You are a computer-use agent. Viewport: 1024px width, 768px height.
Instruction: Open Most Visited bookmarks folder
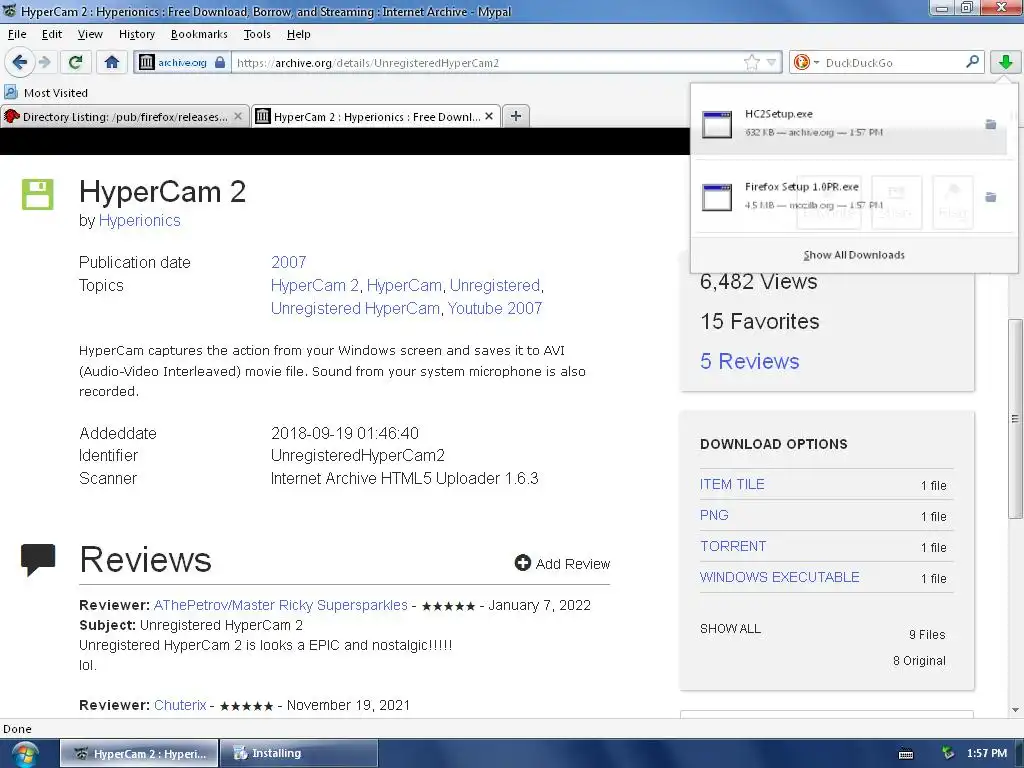[x=46, y=93]
